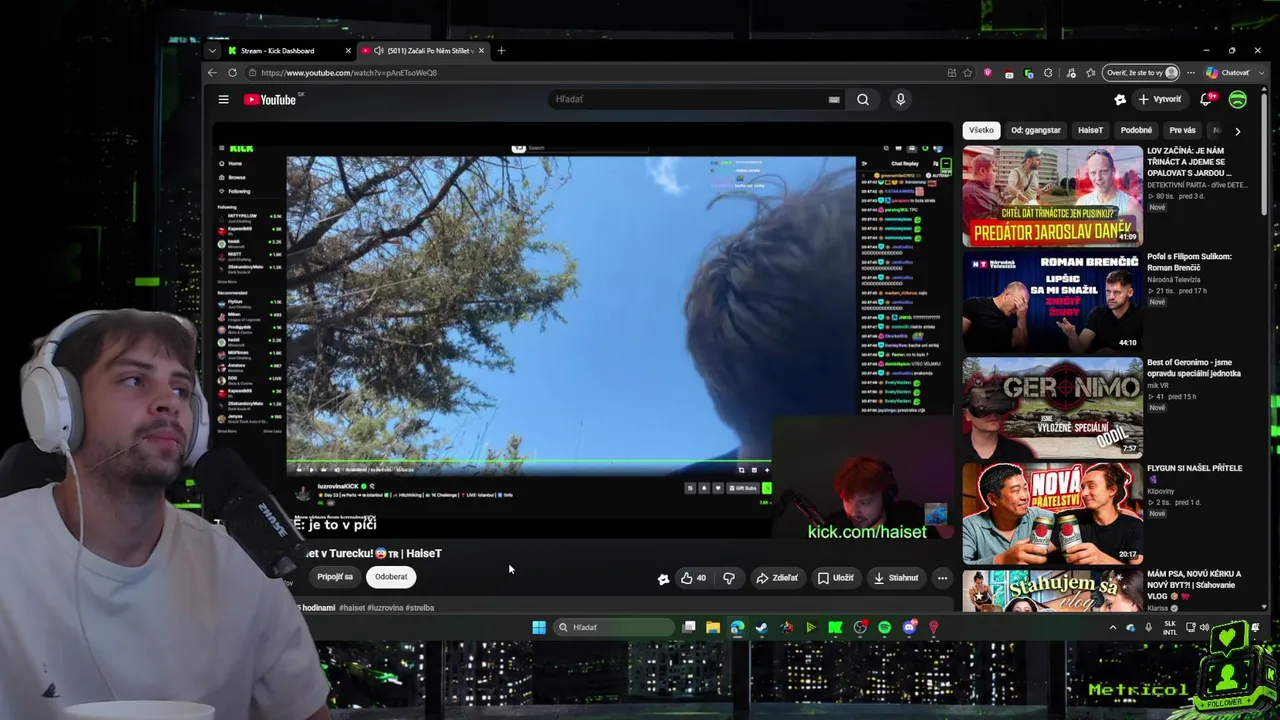
Task: Open File Explorer from taskbar
Action: click(713, 627)
